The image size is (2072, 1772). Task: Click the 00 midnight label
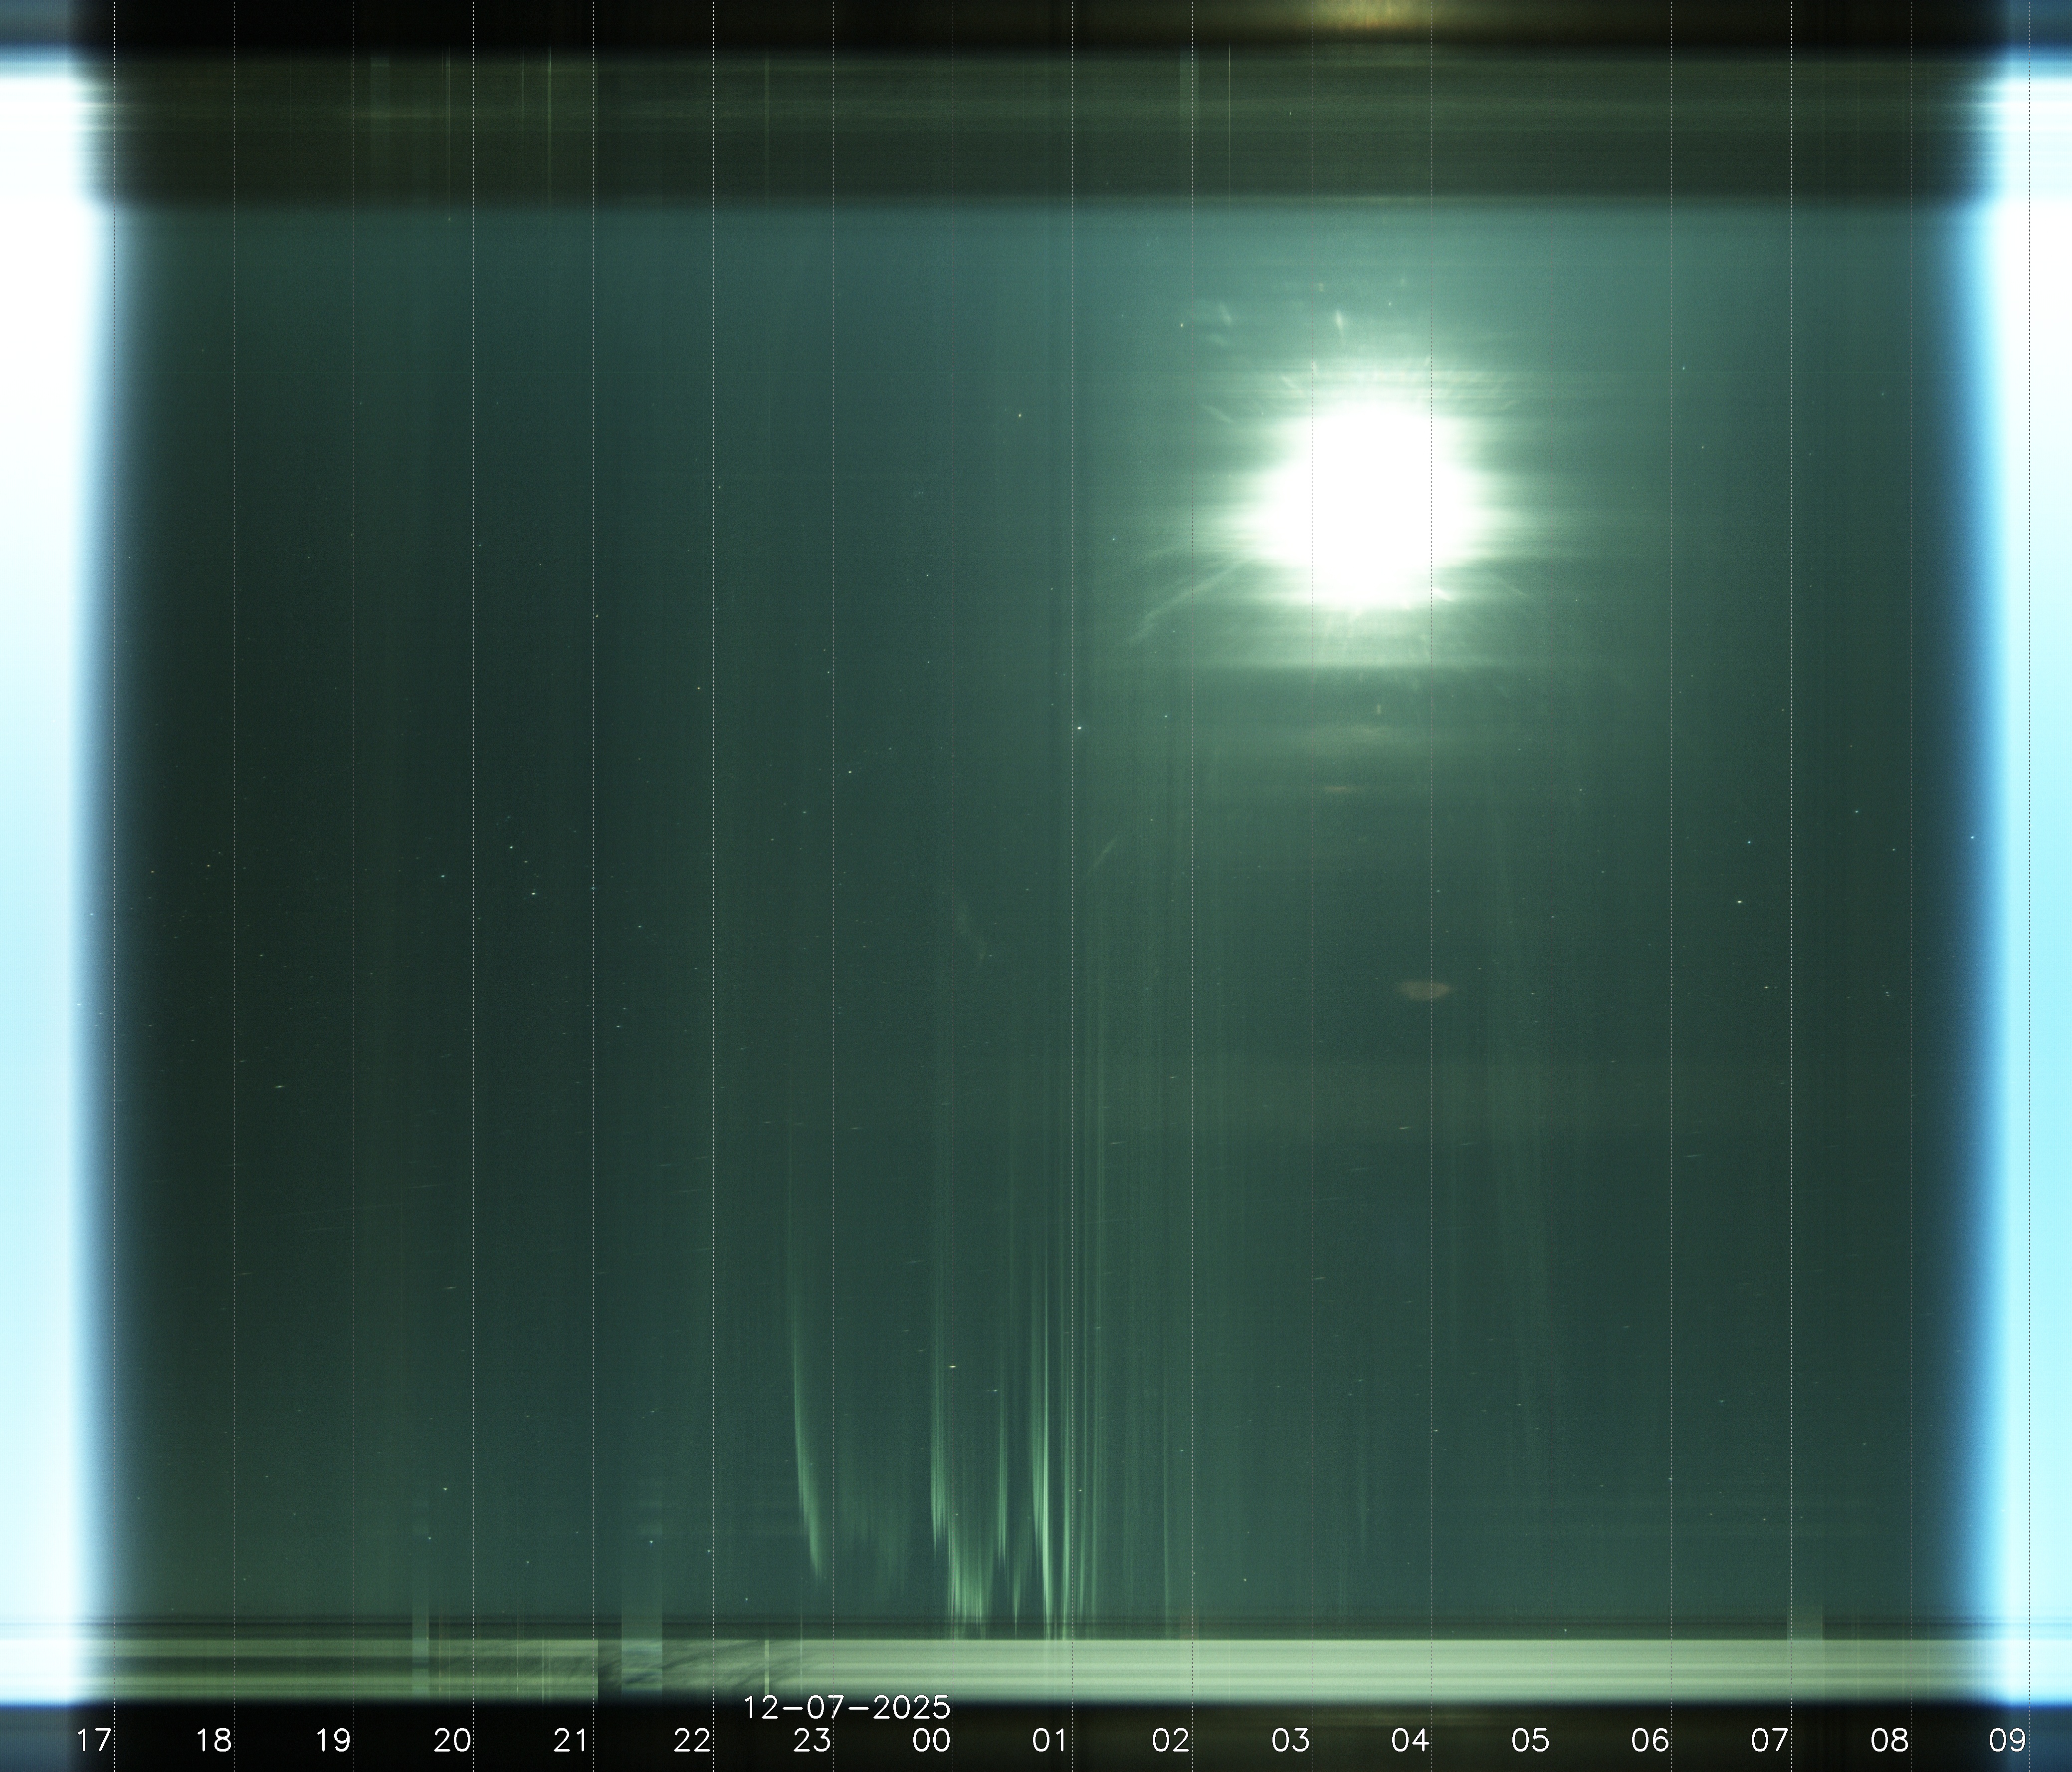(x=931, y=1741)
